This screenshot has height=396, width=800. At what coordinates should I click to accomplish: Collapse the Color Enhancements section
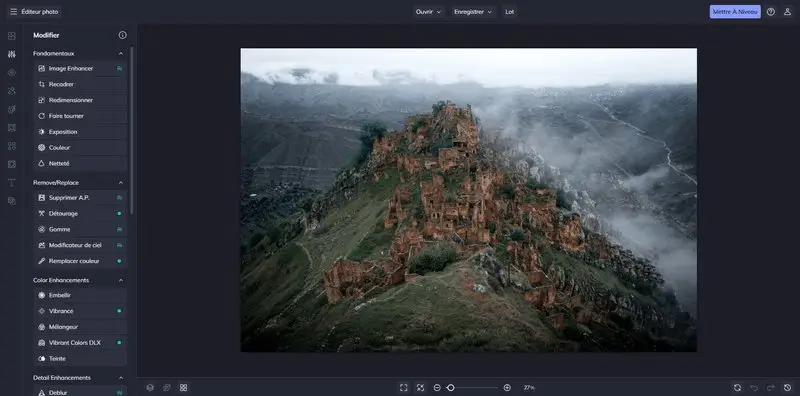121,281
